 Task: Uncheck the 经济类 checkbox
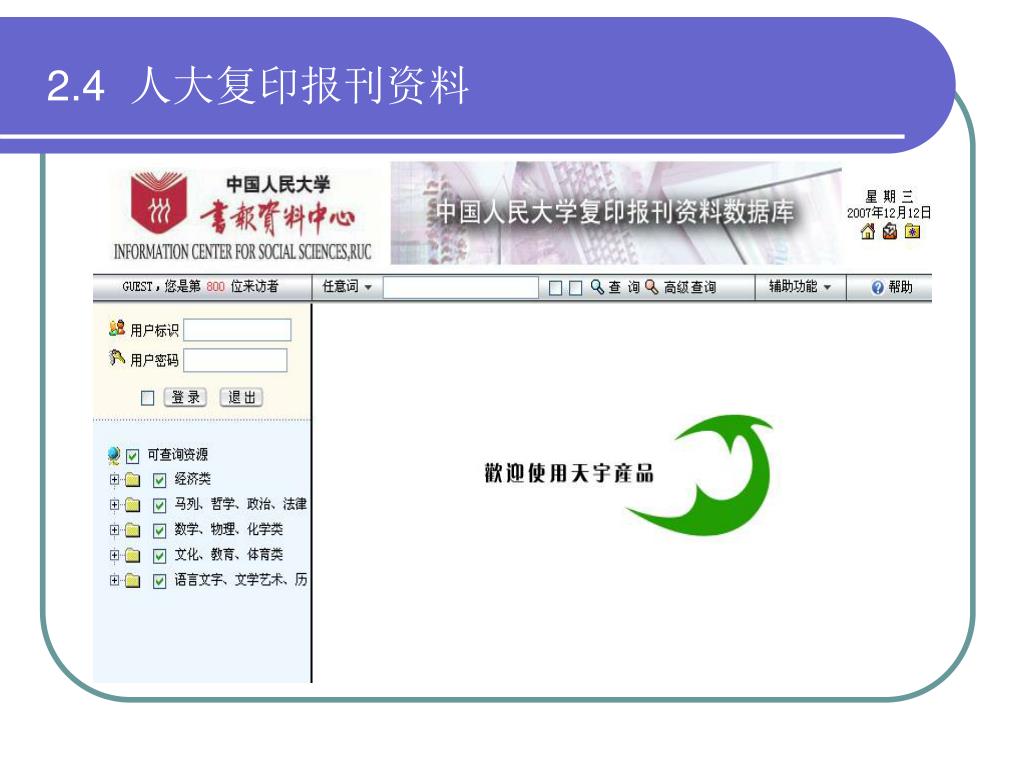[159, 481]
